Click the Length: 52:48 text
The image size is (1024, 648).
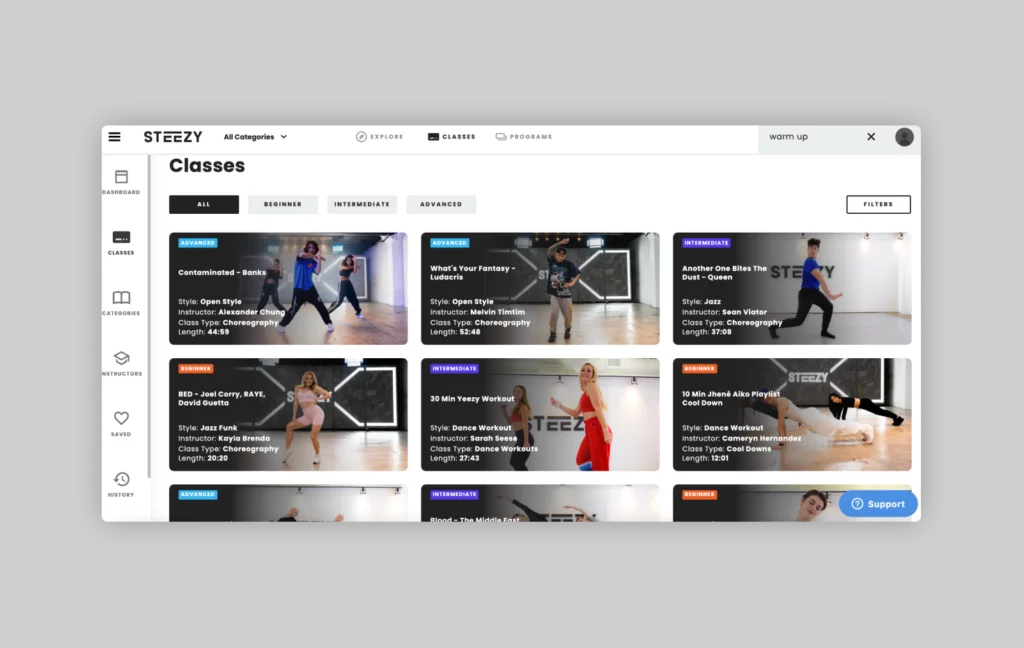click(x=455, y=332)
